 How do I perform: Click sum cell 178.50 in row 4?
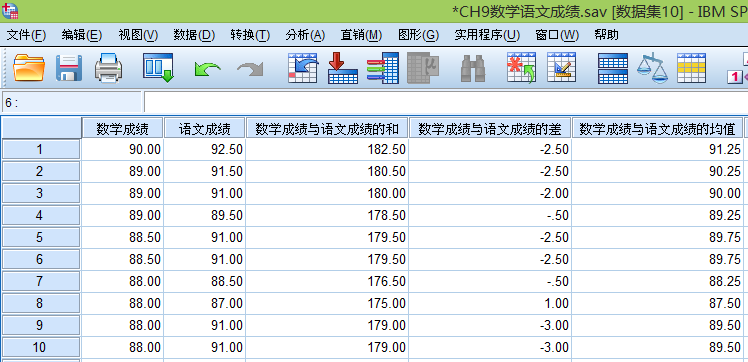point(327,216)
